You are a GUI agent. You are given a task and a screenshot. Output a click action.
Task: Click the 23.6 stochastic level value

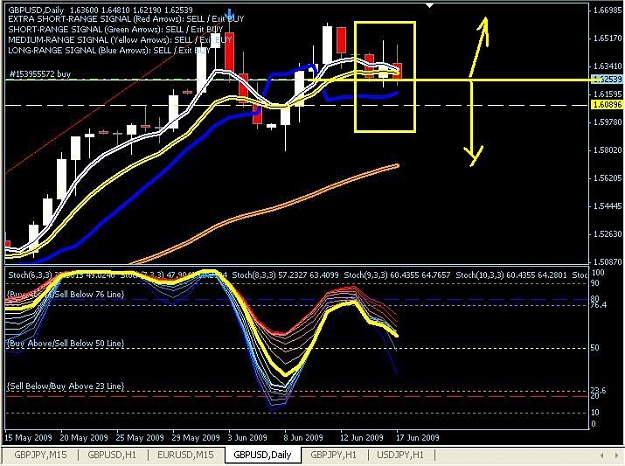[x=598, y=390]
